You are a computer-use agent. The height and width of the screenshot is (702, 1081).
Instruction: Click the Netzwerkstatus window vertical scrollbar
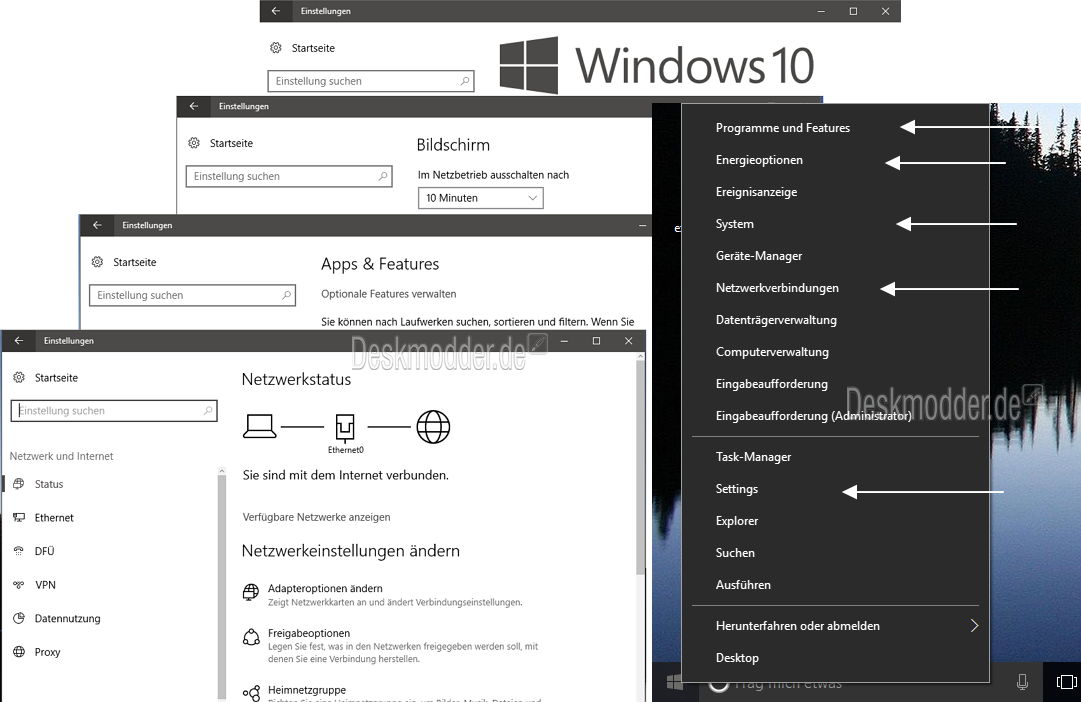[x=640, y=466]
